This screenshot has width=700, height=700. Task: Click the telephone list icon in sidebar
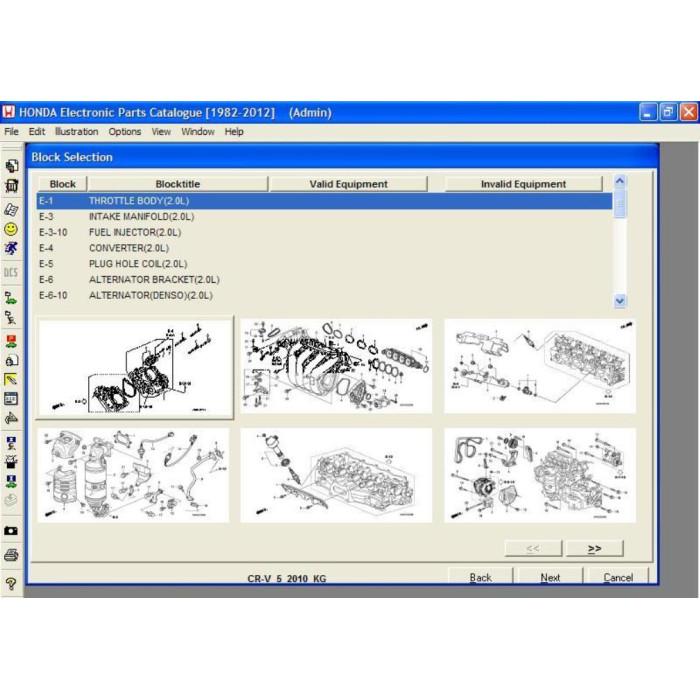tap(11, 209)
